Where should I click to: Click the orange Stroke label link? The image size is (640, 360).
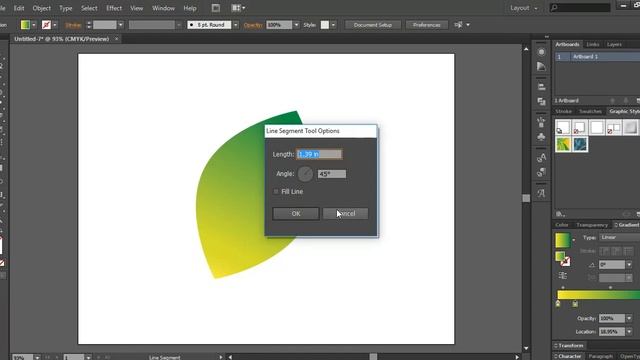pos(73,25)
